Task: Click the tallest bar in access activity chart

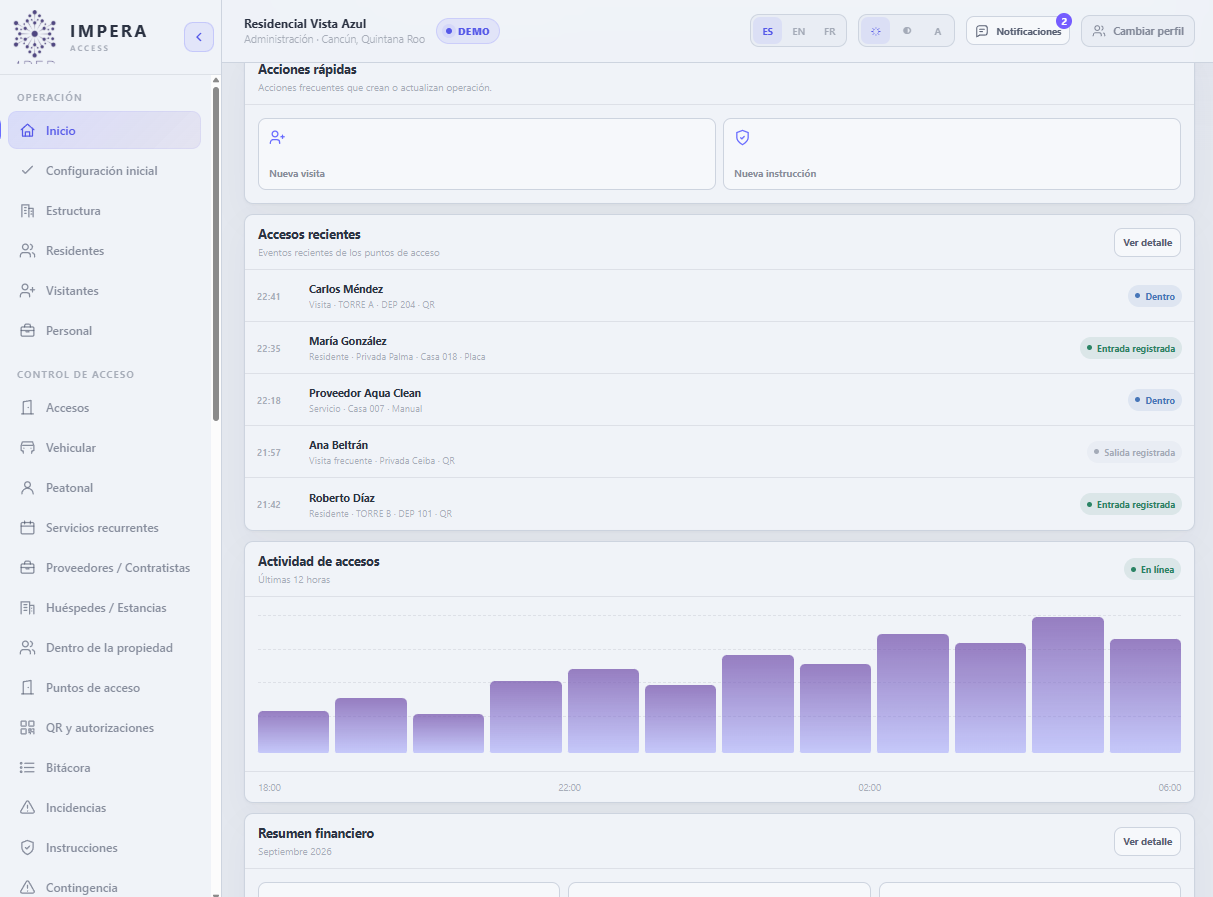Action: [1068, 685]
